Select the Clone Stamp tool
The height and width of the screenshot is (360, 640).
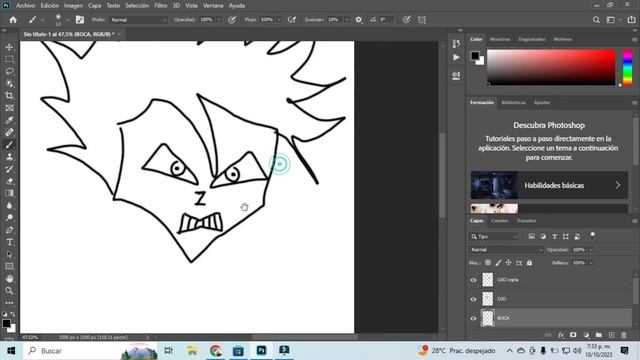click(9, 157)
